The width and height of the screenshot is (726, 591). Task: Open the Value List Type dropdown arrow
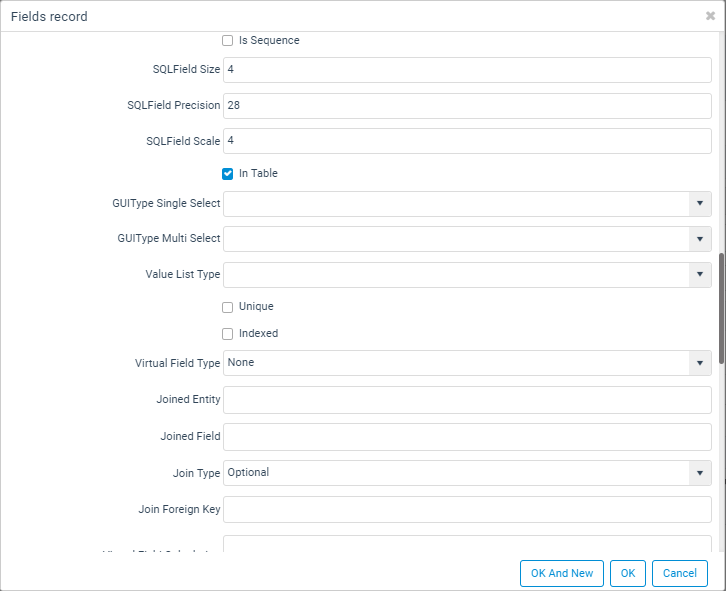tap(700, 275)
